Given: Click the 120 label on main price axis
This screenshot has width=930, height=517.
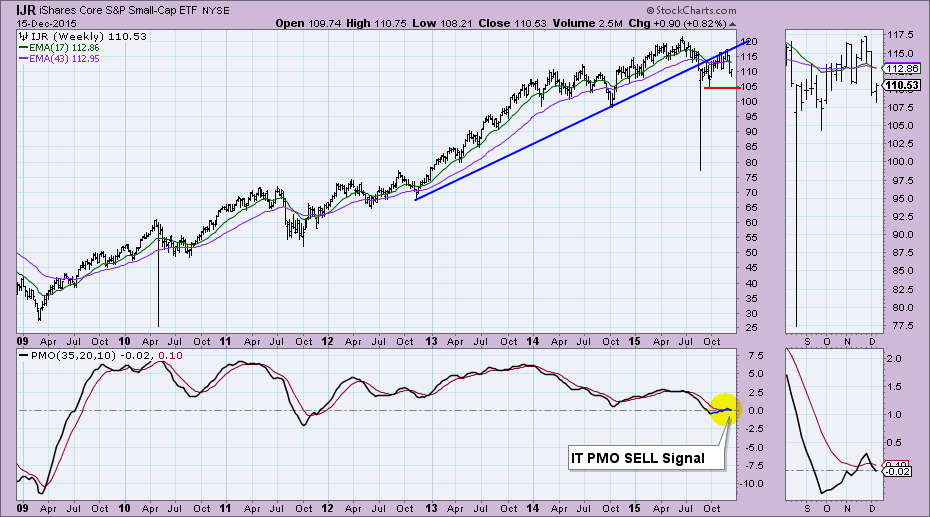Looking at the screenshot, I should [x=749, y=42].
